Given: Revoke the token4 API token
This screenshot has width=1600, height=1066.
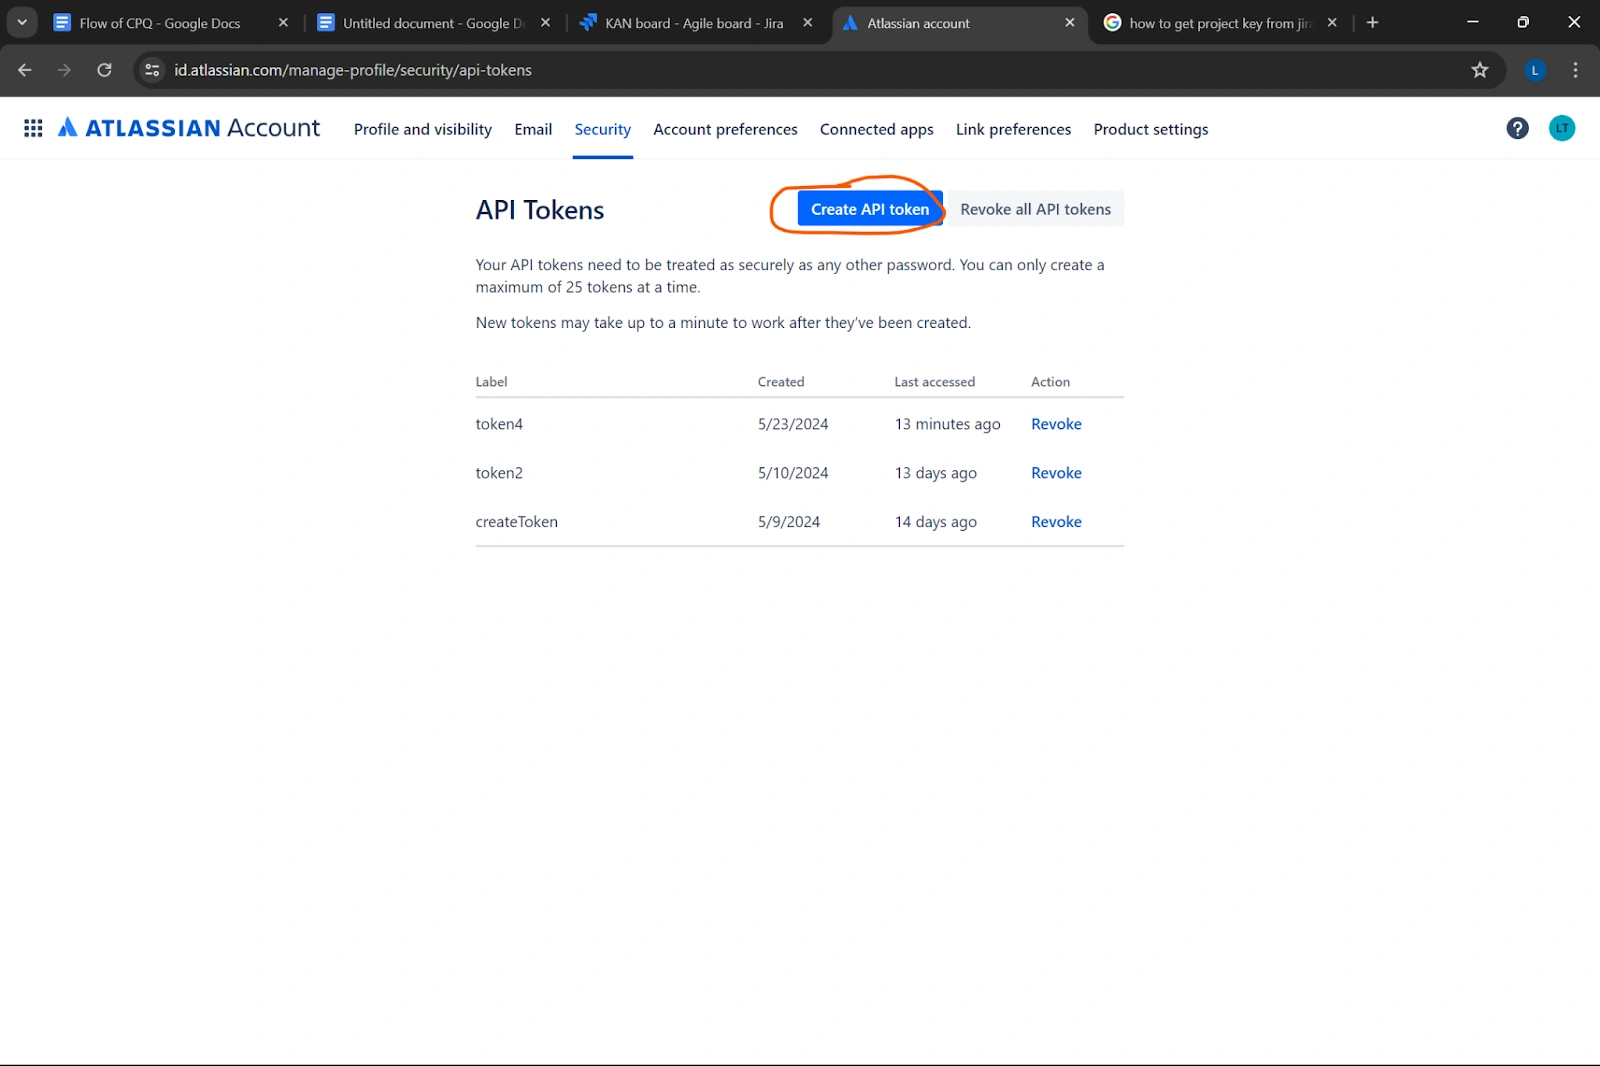Looking at the screenshot, I should [x=1055, y=423].
